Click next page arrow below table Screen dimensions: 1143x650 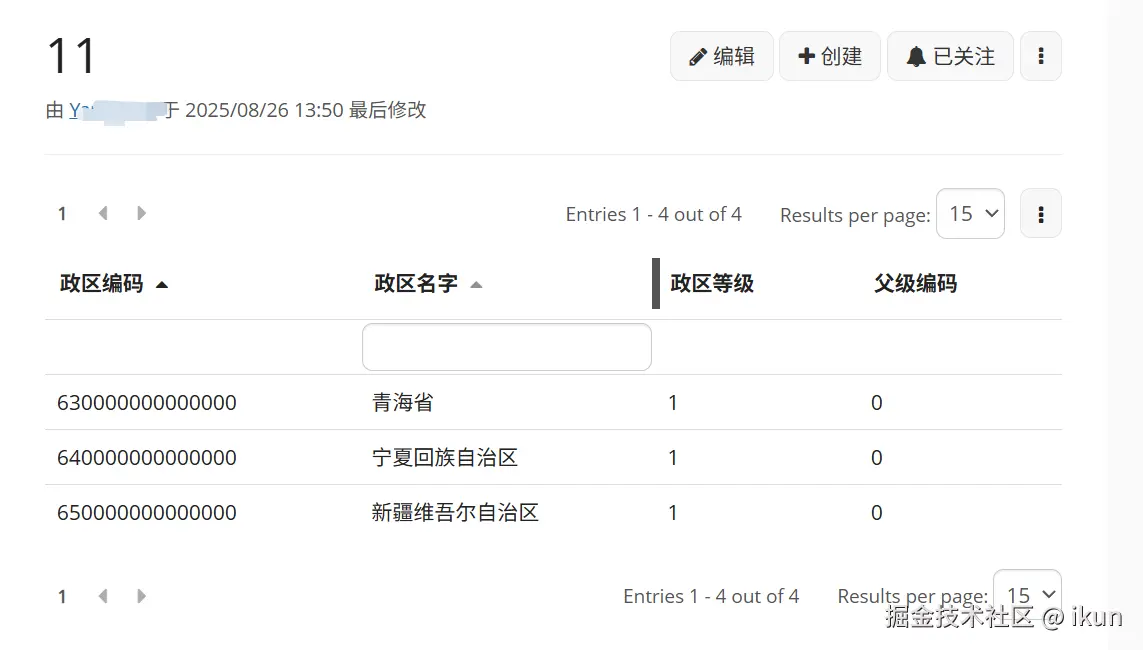(141, 596)
